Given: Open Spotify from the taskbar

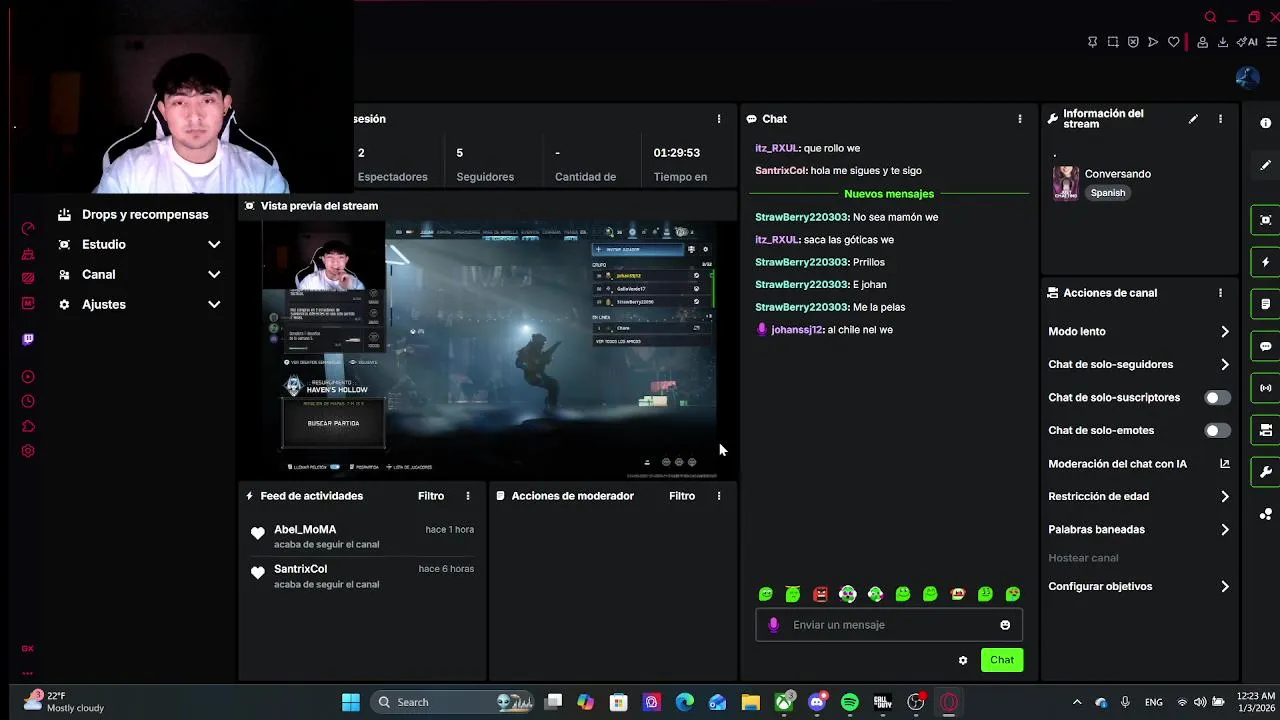Looking at the screenshot, I should (849, 702).
